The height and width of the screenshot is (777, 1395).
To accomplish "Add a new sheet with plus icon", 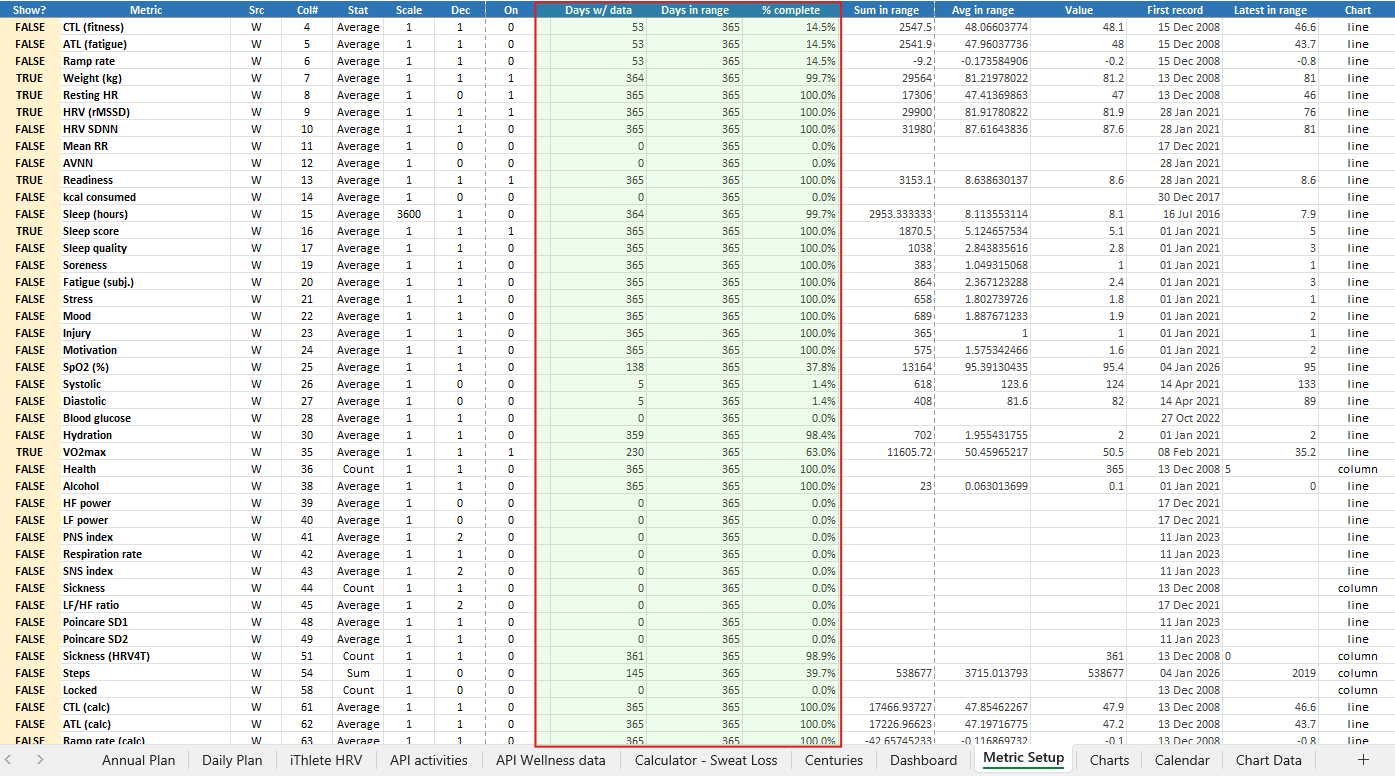I will [x=1362, y=759].
